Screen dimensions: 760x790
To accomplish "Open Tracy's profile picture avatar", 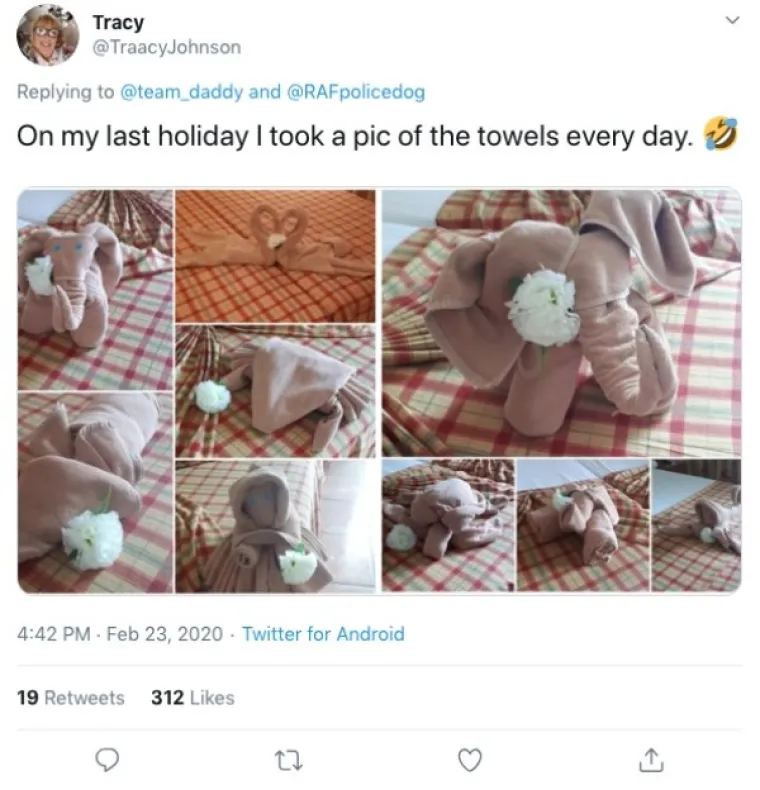I will (47, 34).
